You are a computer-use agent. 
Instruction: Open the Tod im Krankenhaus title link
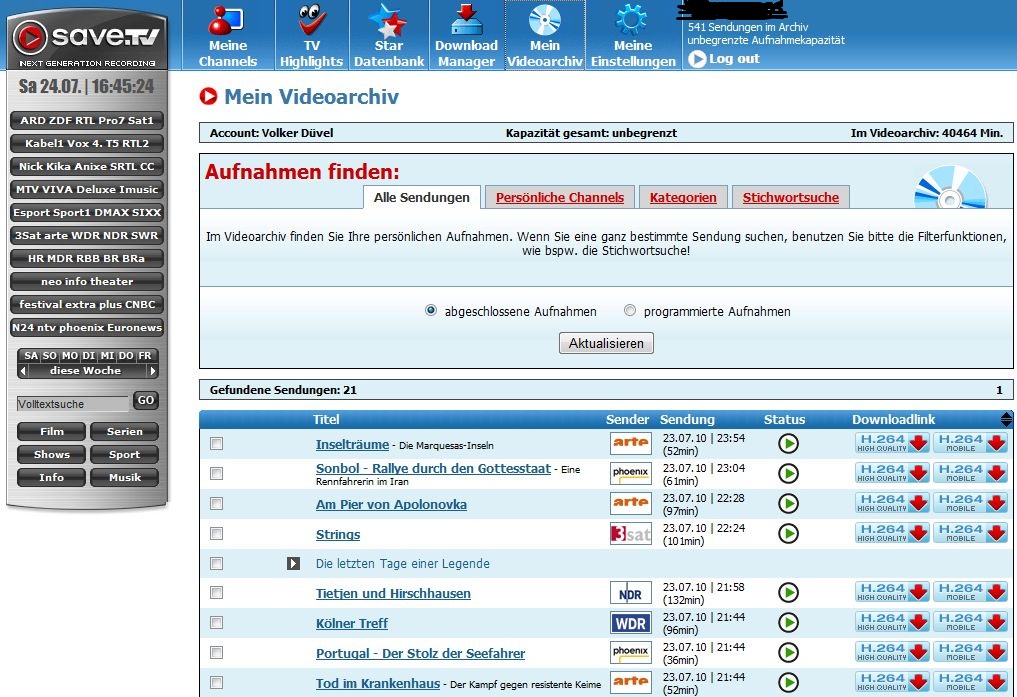pos(377,683)
